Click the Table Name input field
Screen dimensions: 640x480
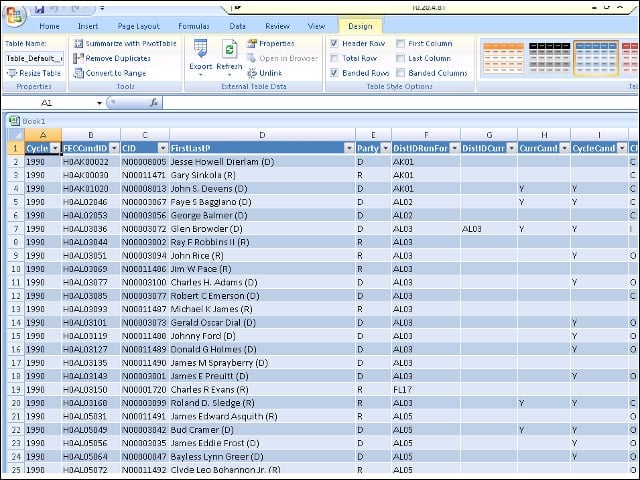[35, 58]
